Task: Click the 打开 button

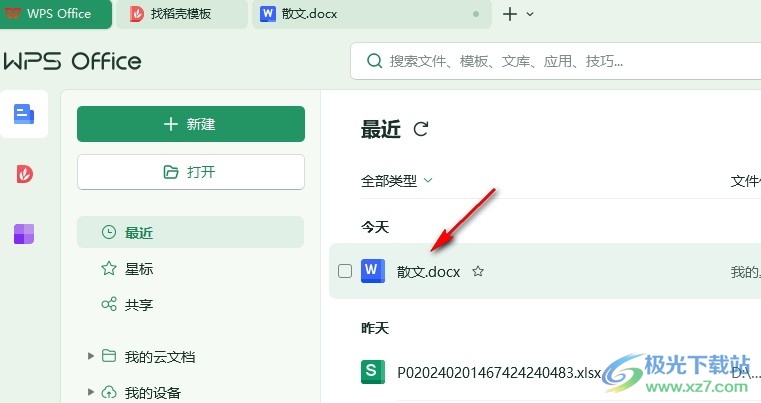Action: point(191,172)
